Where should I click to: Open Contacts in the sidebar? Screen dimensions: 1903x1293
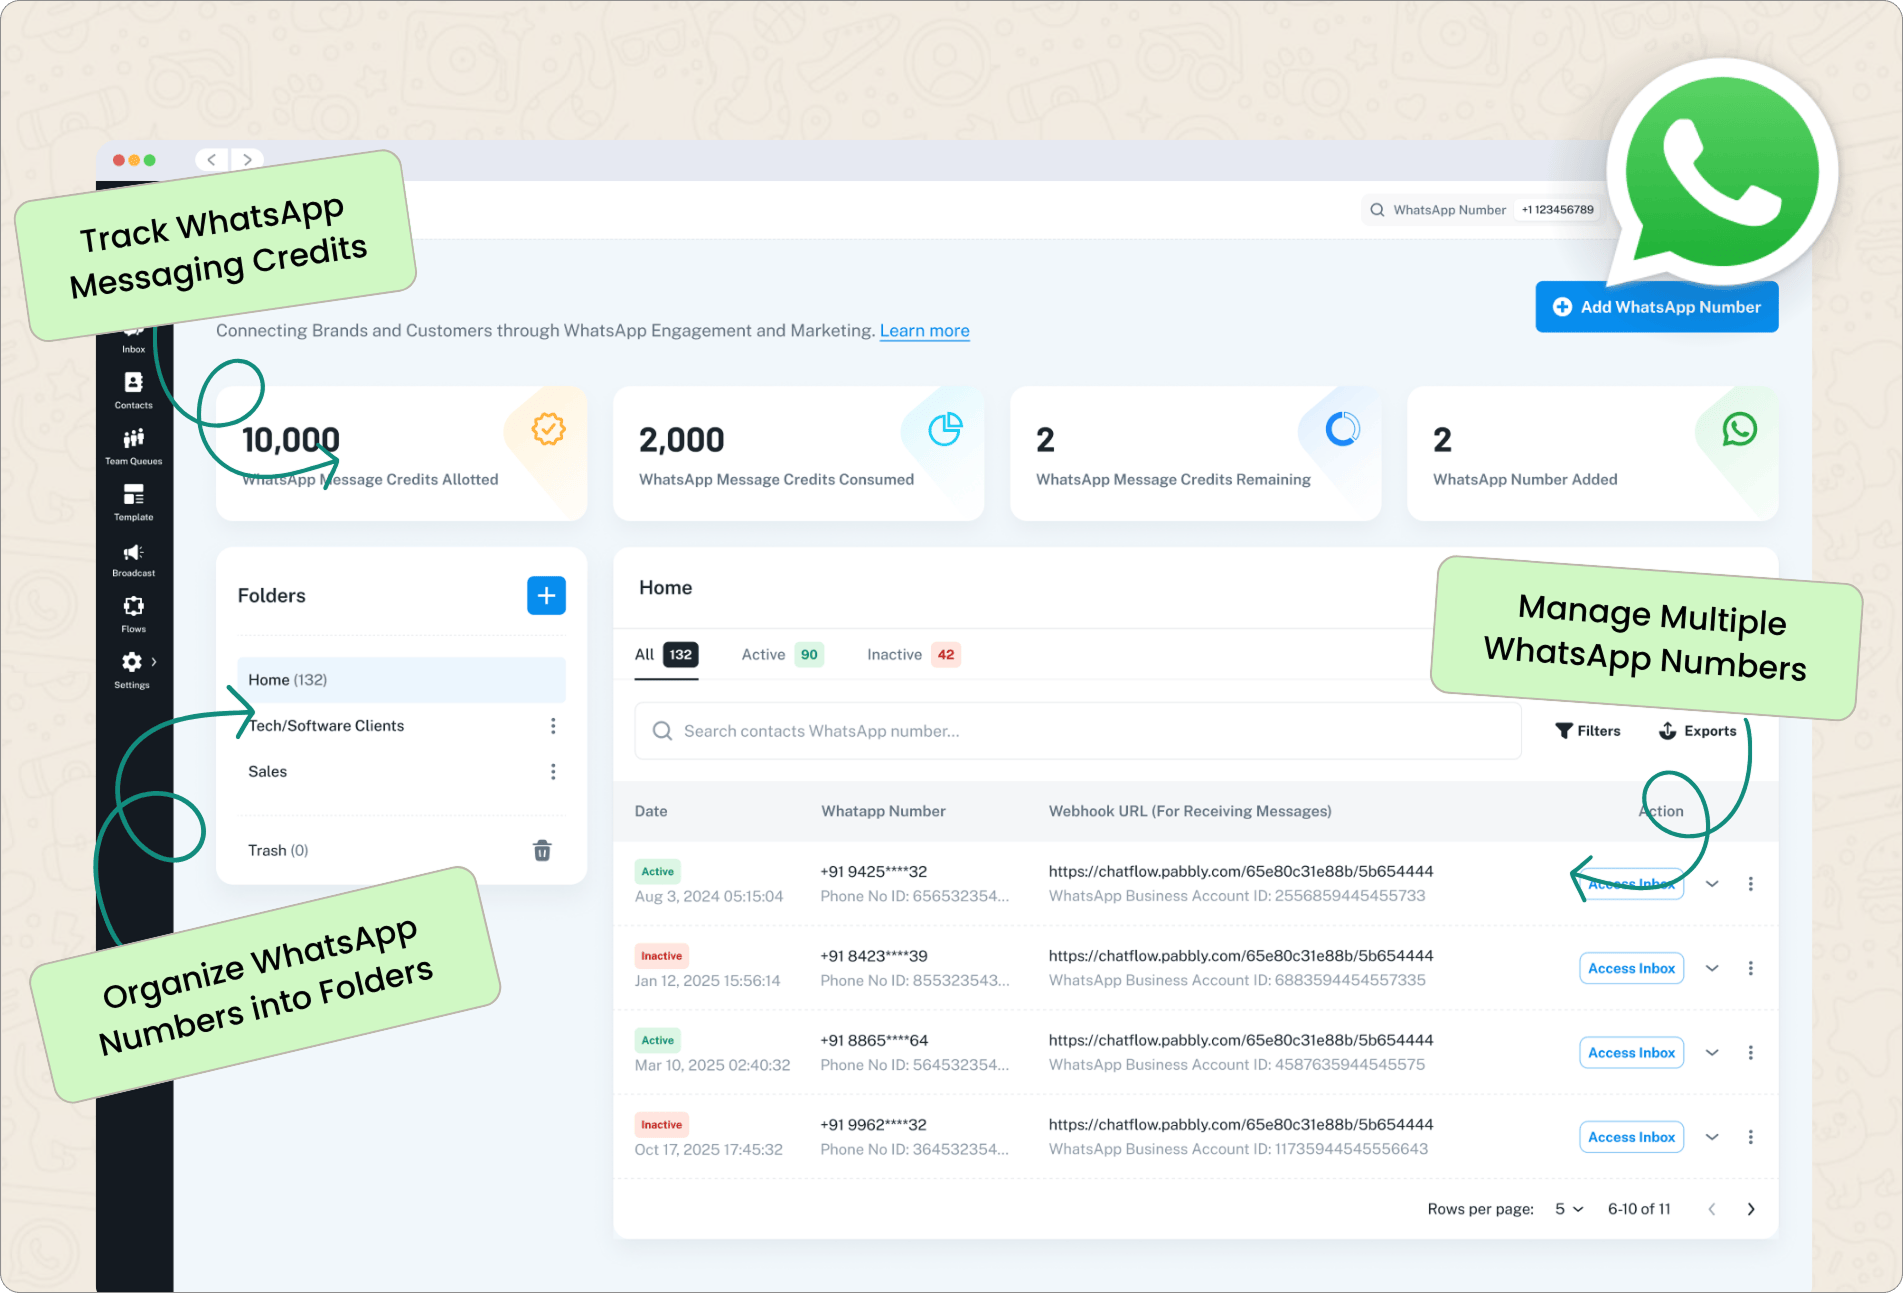(x=133, y=390)
